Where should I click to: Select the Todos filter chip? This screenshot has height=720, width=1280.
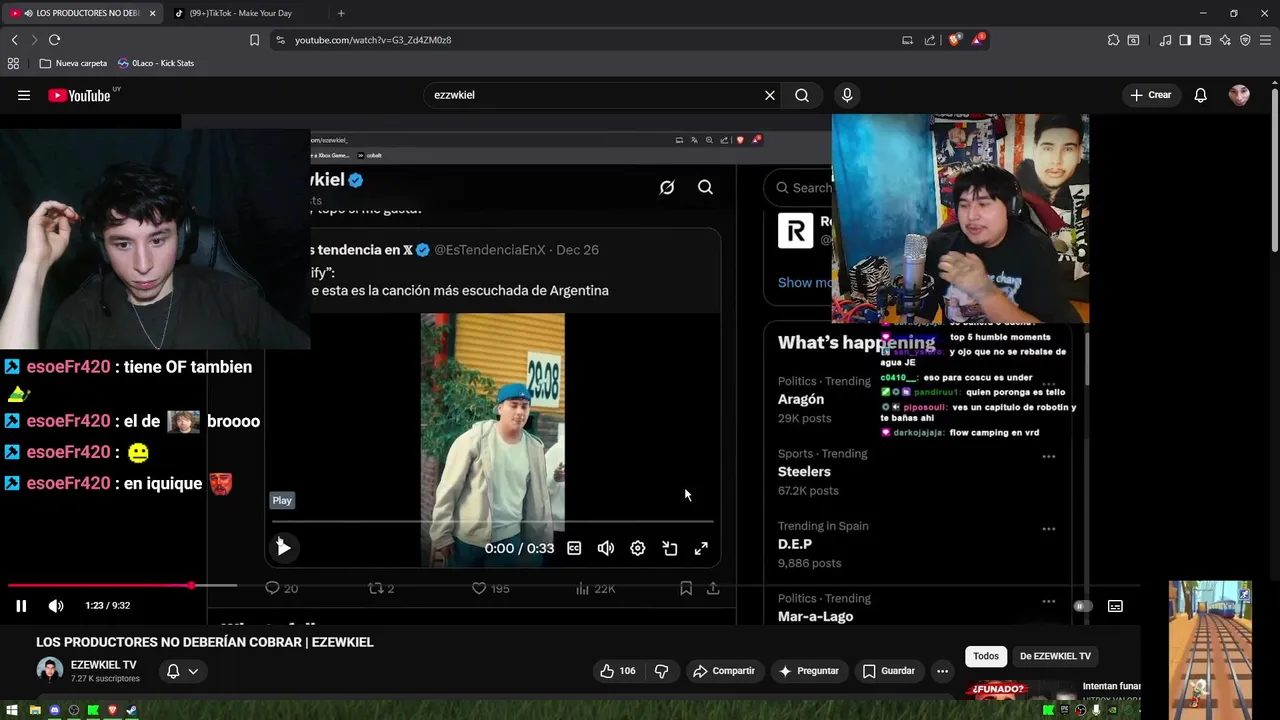click(986, 656)
